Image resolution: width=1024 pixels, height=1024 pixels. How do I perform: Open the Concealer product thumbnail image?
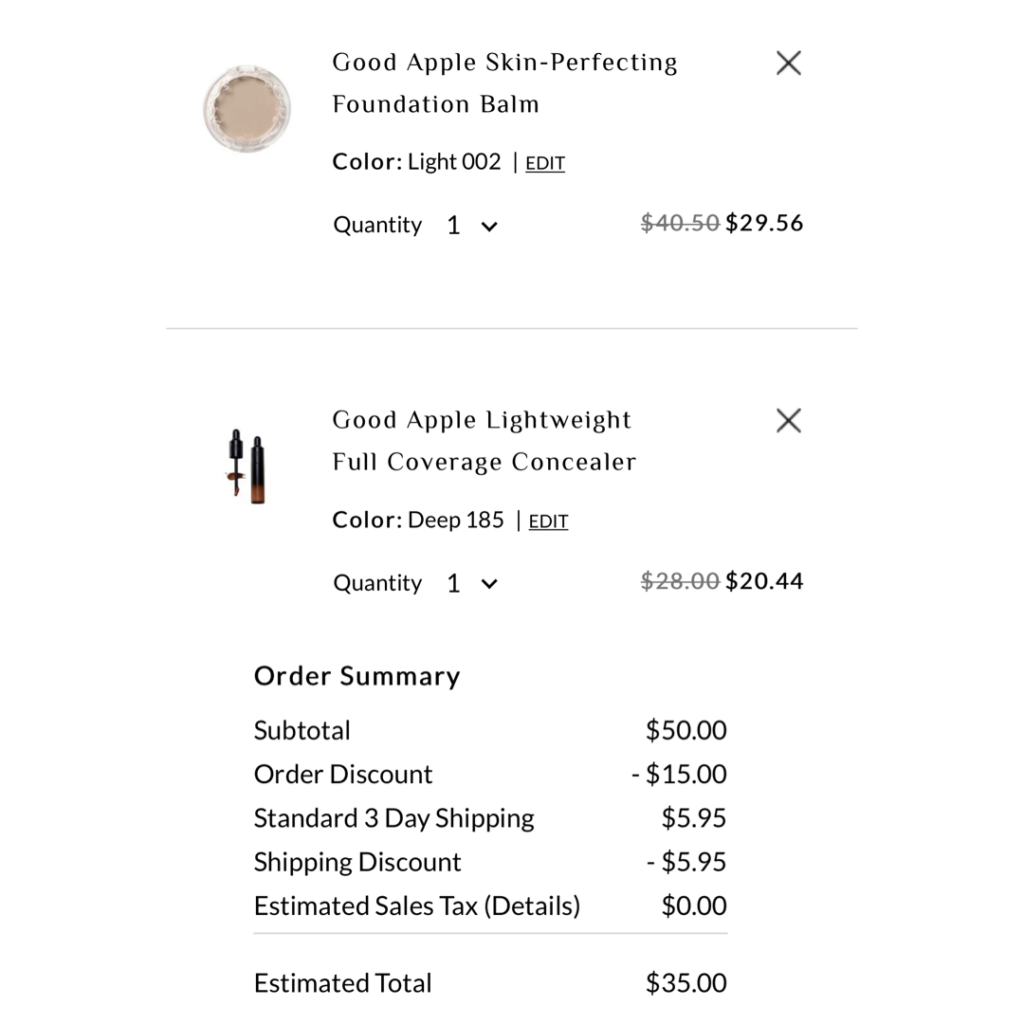coord(247,468)
